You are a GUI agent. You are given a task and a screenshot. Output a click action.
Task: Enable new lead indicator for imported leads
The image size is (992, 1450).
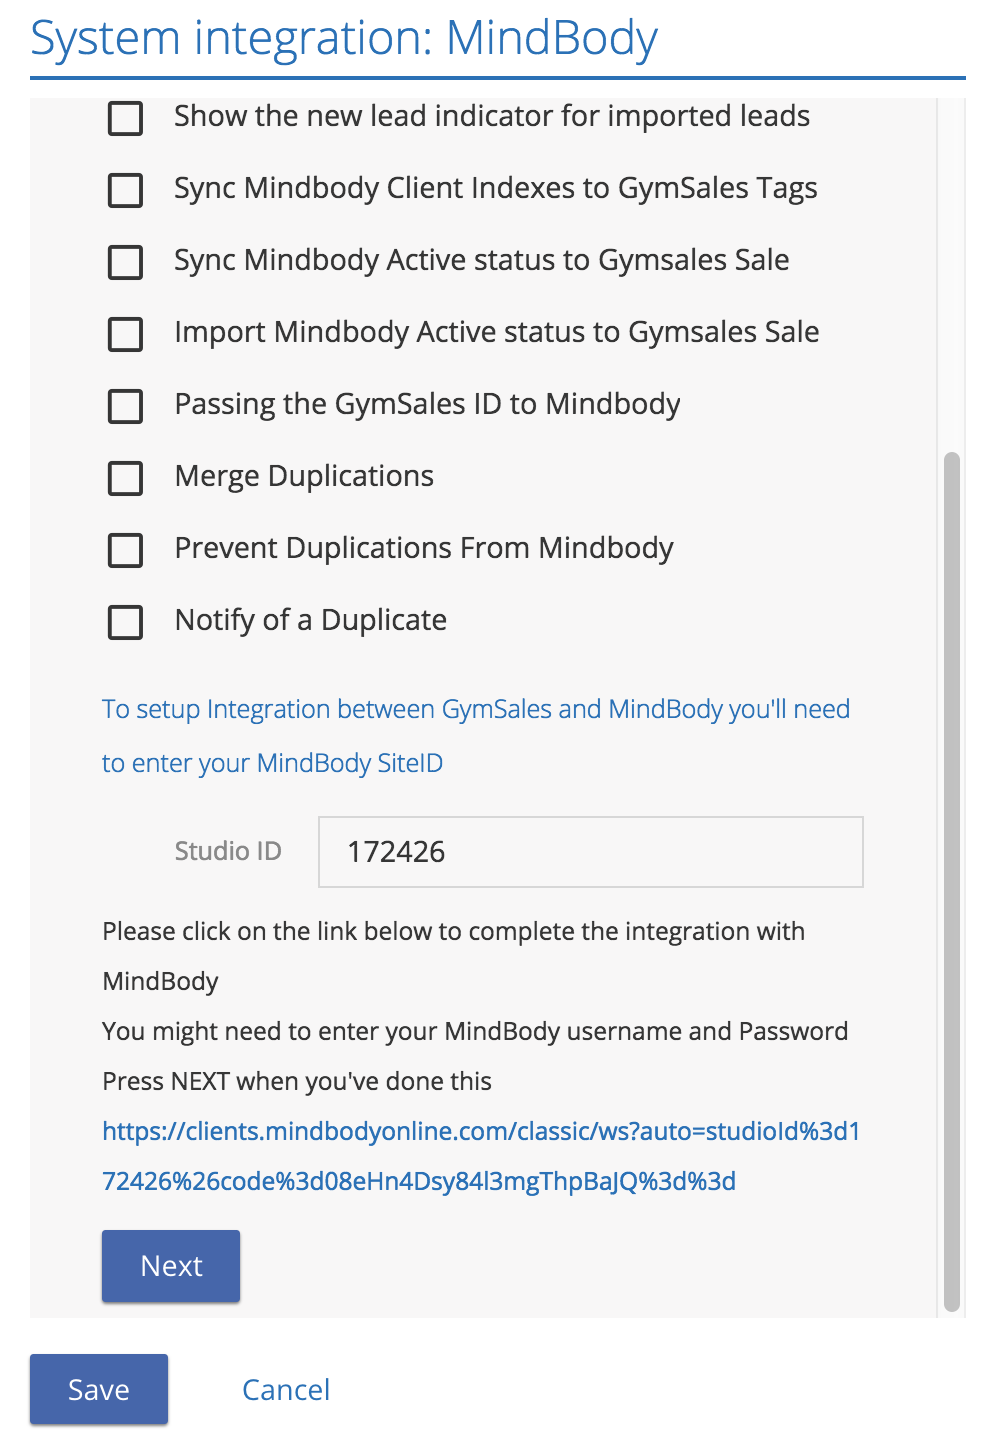(x=125, y=118)
